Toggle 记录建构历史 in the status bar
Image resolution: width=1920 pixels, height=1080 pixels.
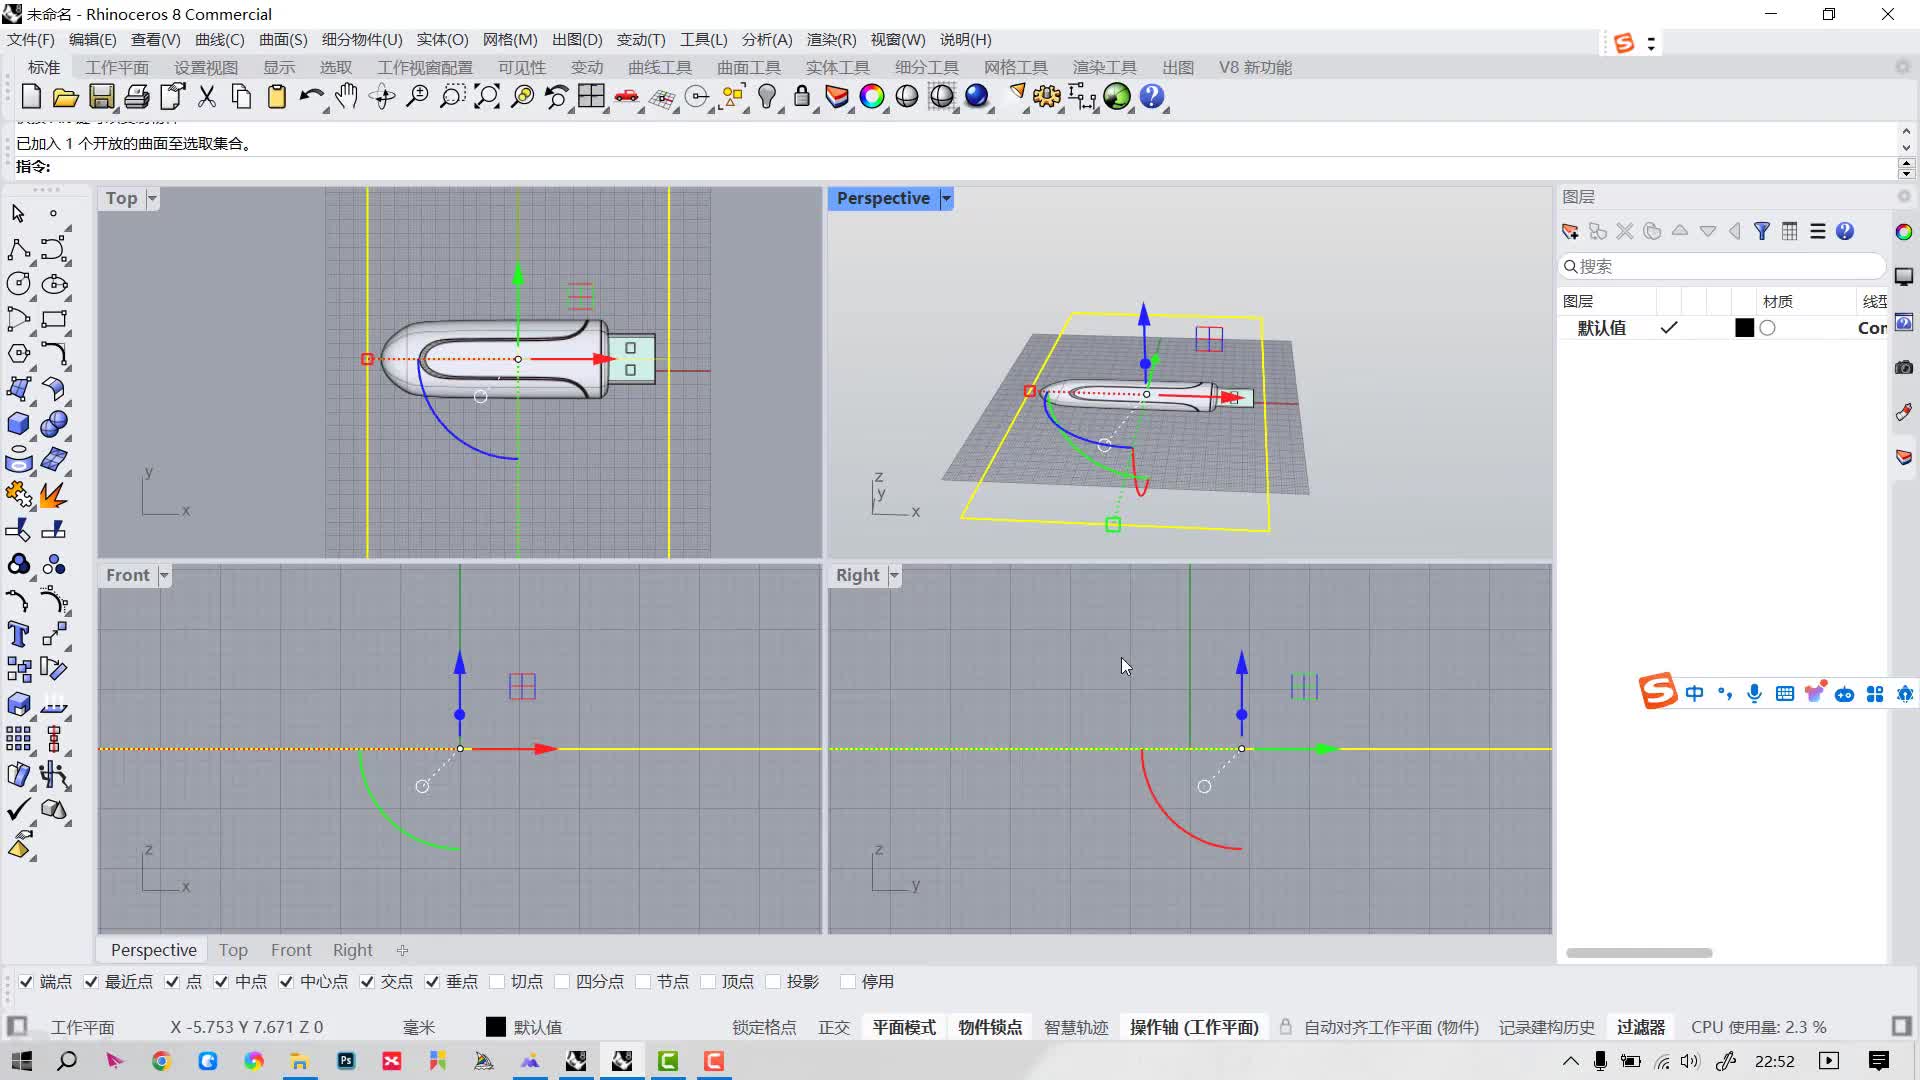pos(1546,1027)
